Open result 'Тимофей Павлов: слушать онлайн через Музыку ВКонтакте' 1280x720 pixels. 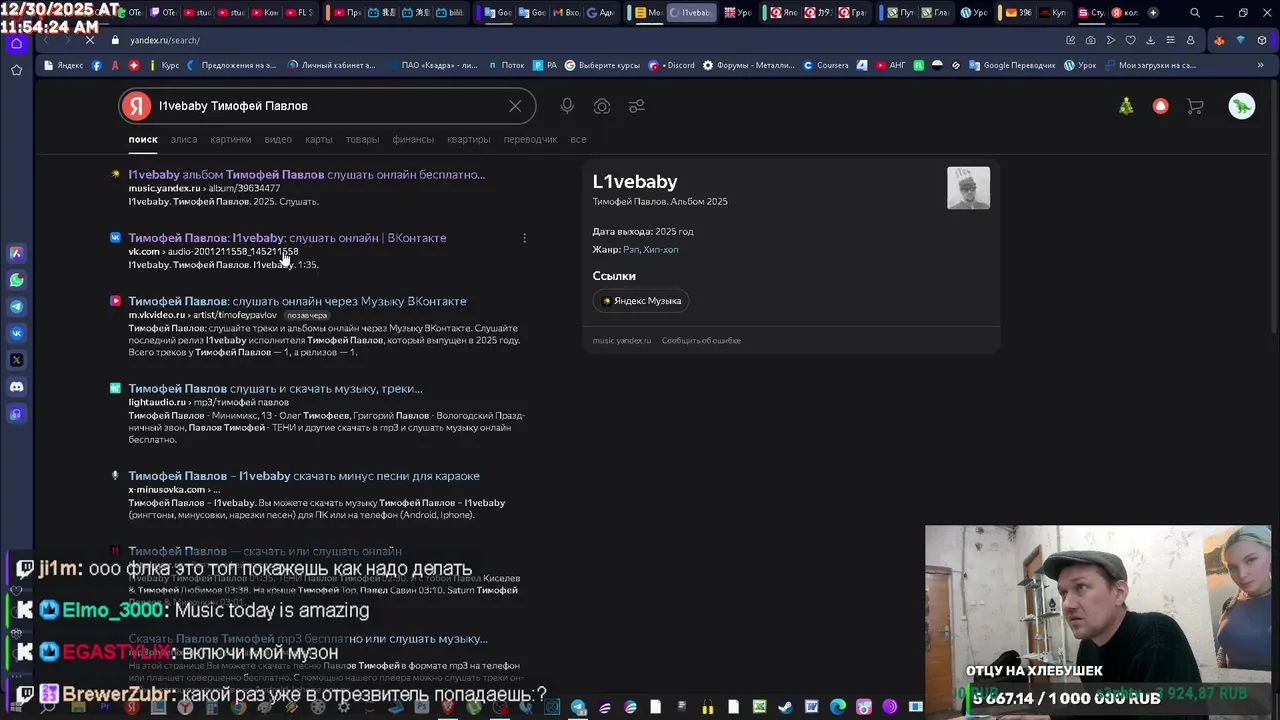coord(297,301)
